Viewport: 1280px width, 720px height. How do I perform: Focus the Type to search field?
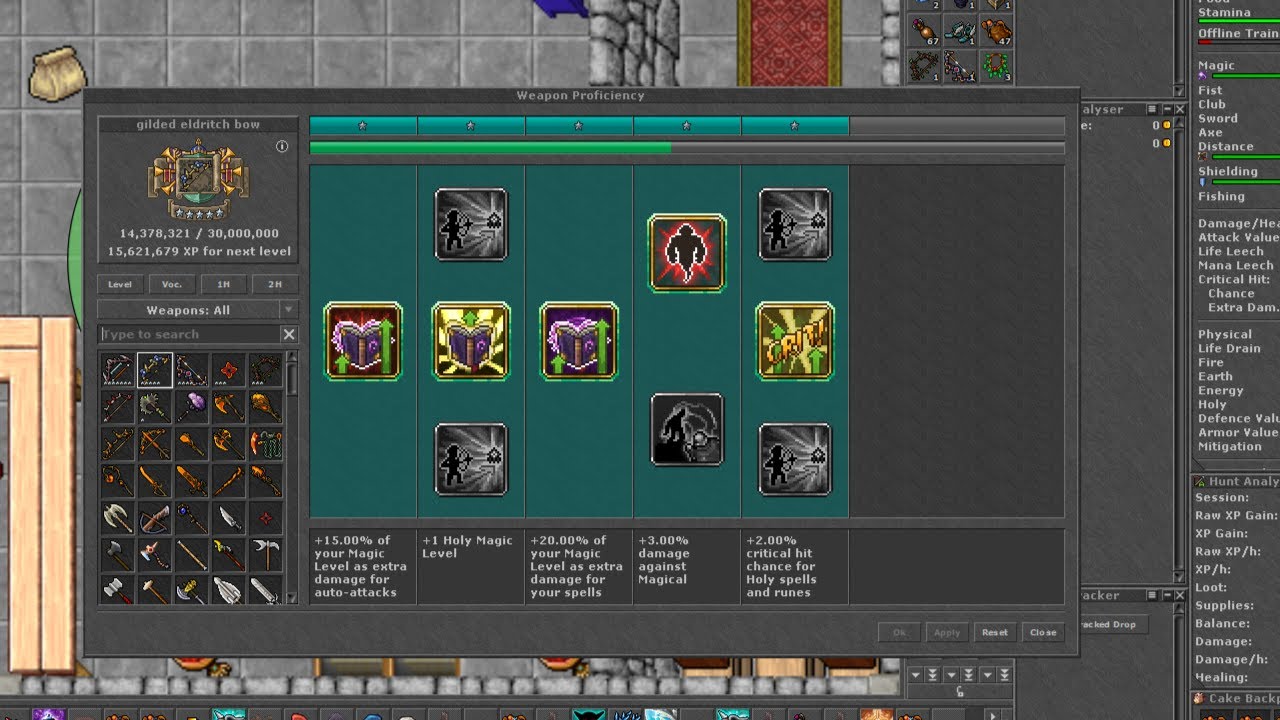189,334
